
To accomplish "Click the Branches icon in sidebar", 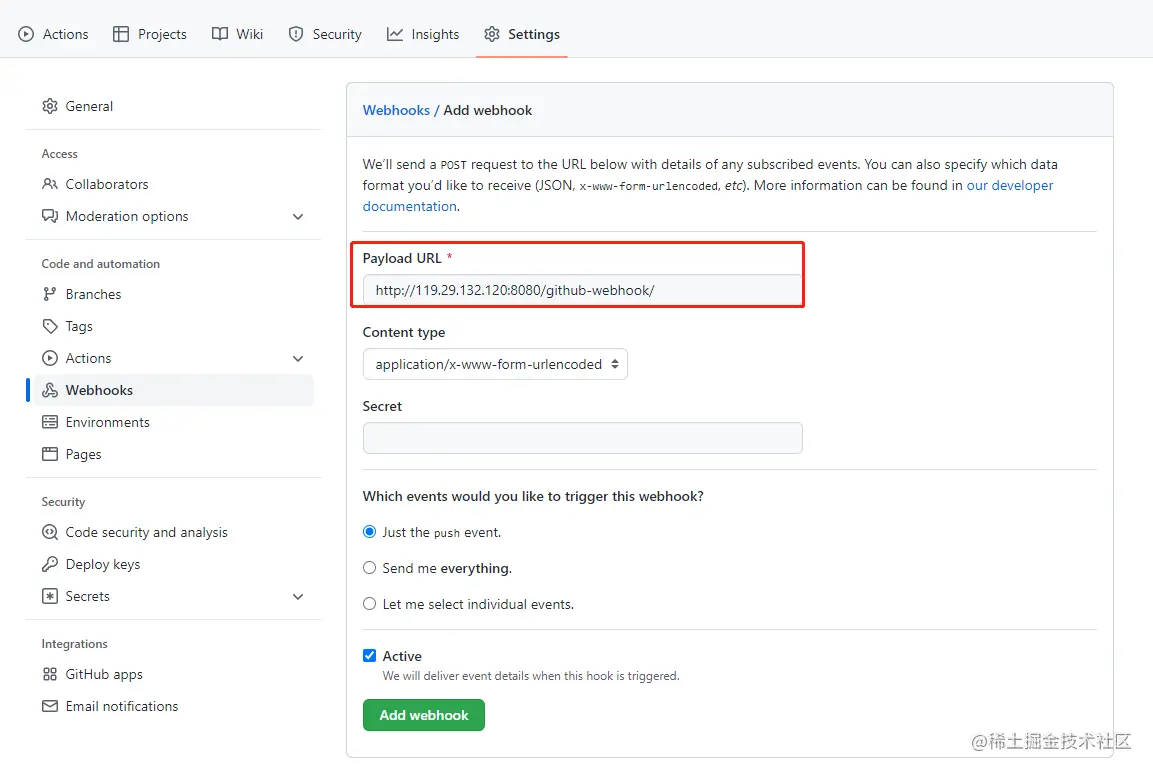I will [50, 294].
